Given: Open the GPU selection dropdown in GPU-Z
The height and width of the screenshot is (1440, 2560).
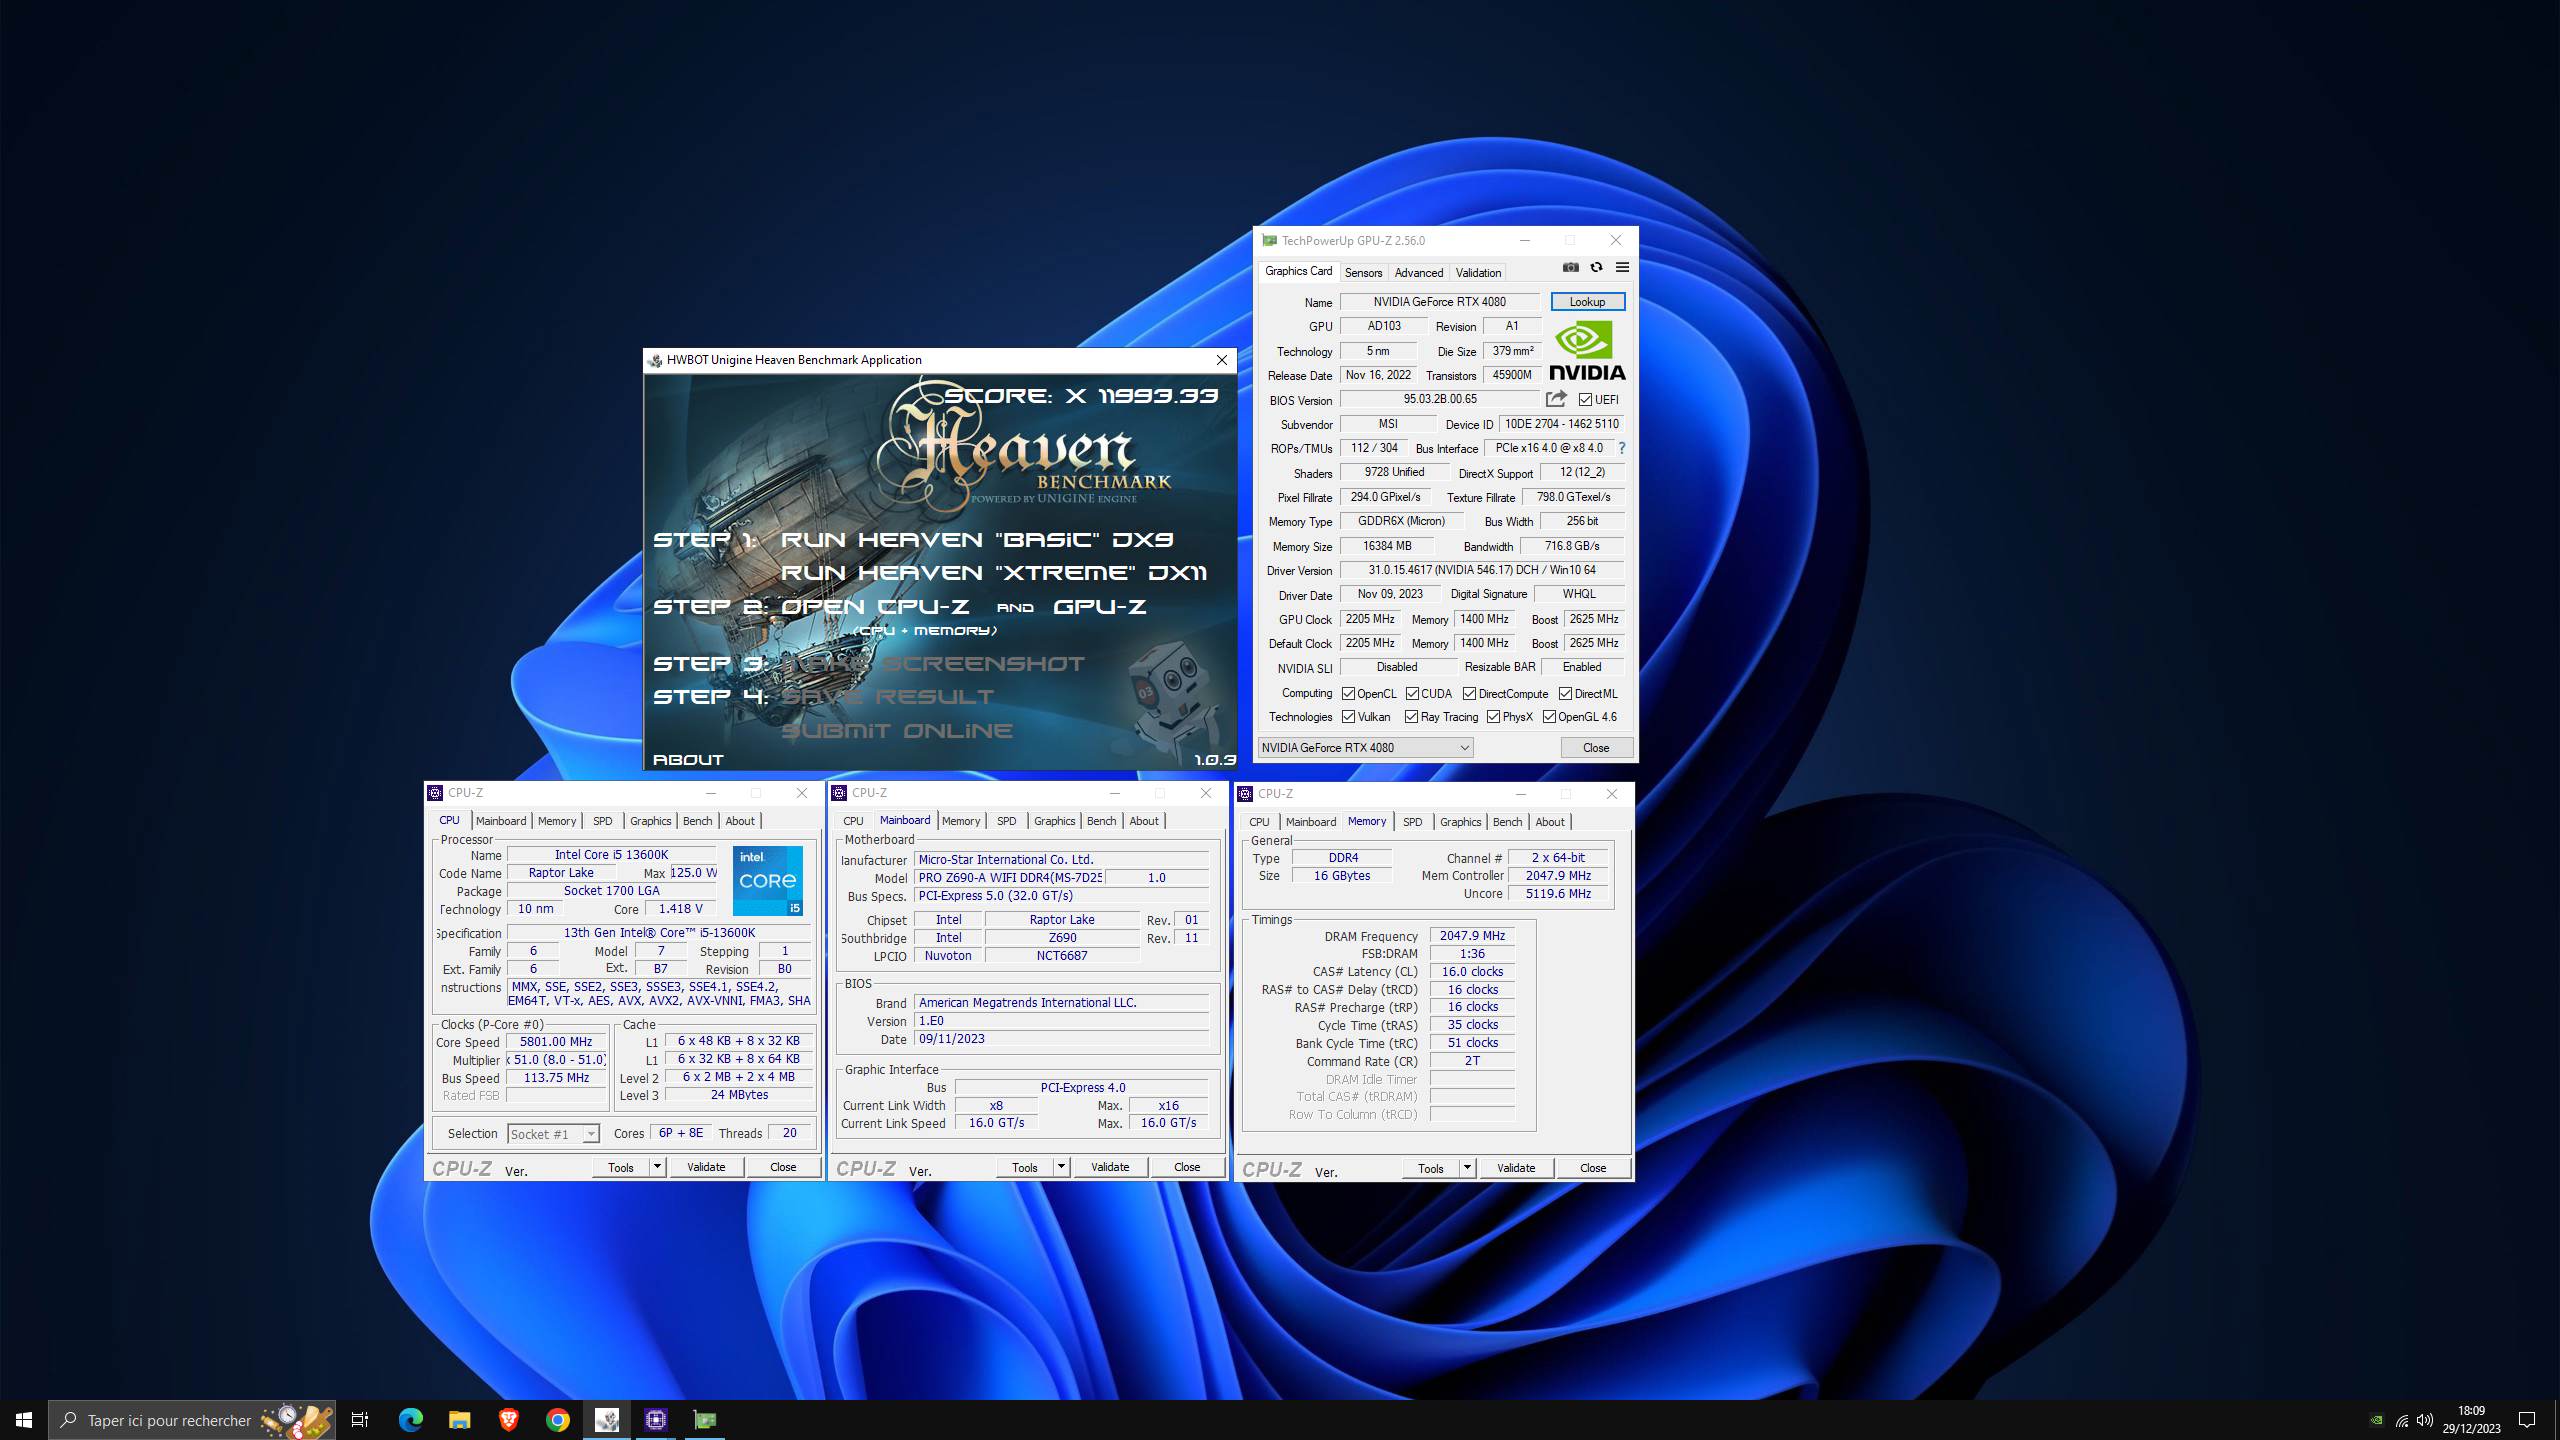Looking at the screenshot, I should (1365, 747).
